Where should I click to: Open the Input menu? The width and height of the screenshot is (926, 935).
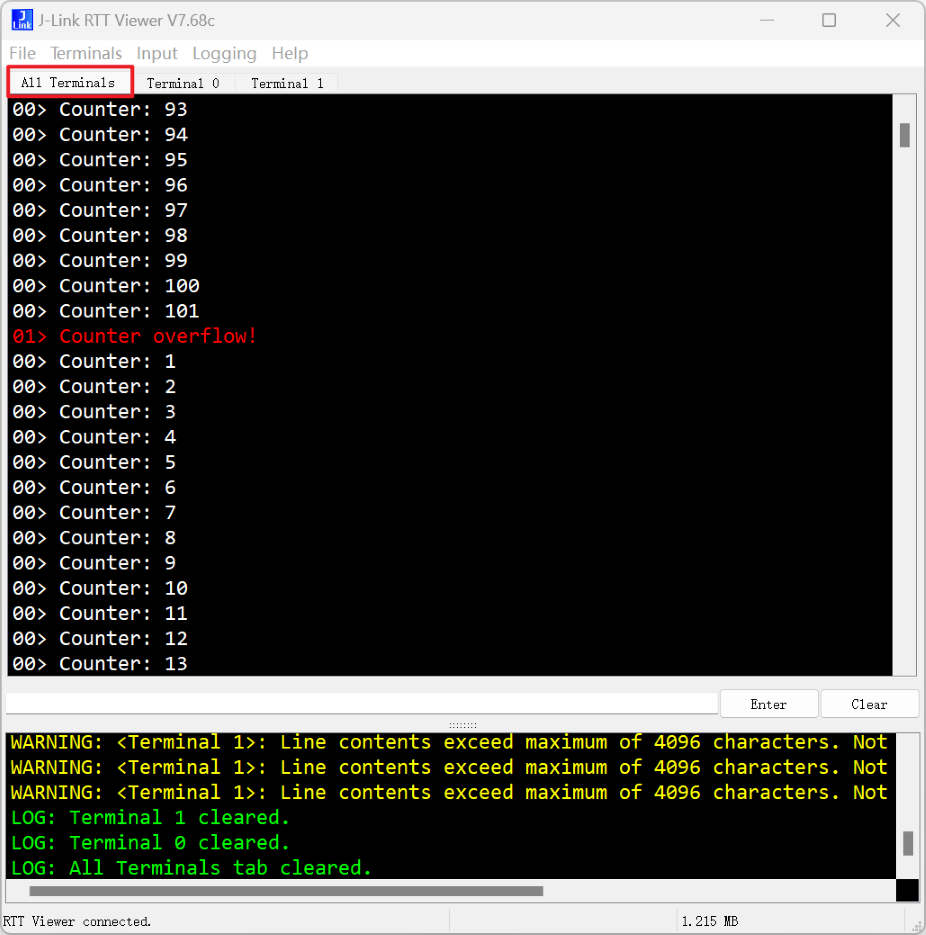coord(157,54)
